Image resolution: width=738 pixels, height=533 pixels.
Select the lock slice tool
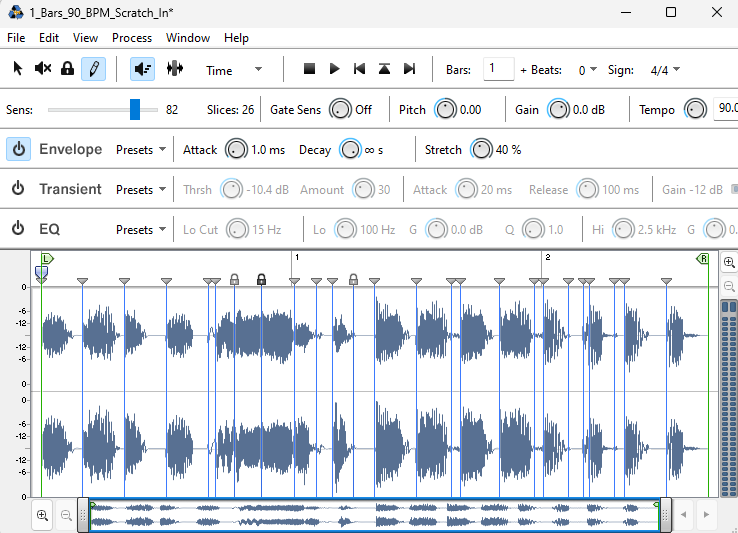[x=67, y=69]
